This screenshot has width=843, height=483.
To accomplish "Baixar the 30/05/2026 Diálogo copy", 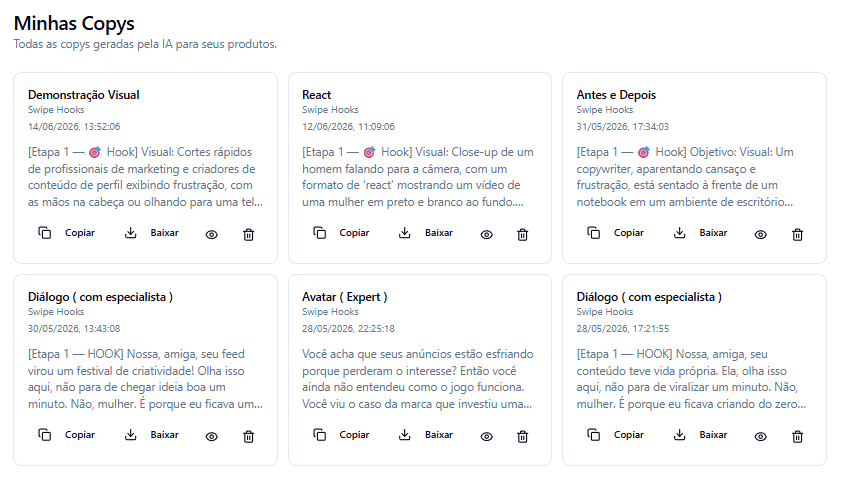I will 153,435.
